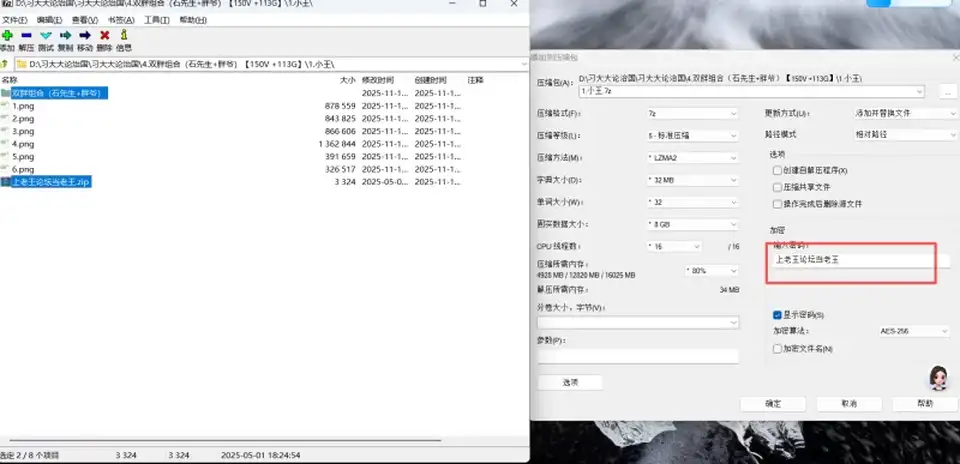The image size is (960, 464).
Task: Click the up-folder arrow beside address bar
Action: coord(4,64)
